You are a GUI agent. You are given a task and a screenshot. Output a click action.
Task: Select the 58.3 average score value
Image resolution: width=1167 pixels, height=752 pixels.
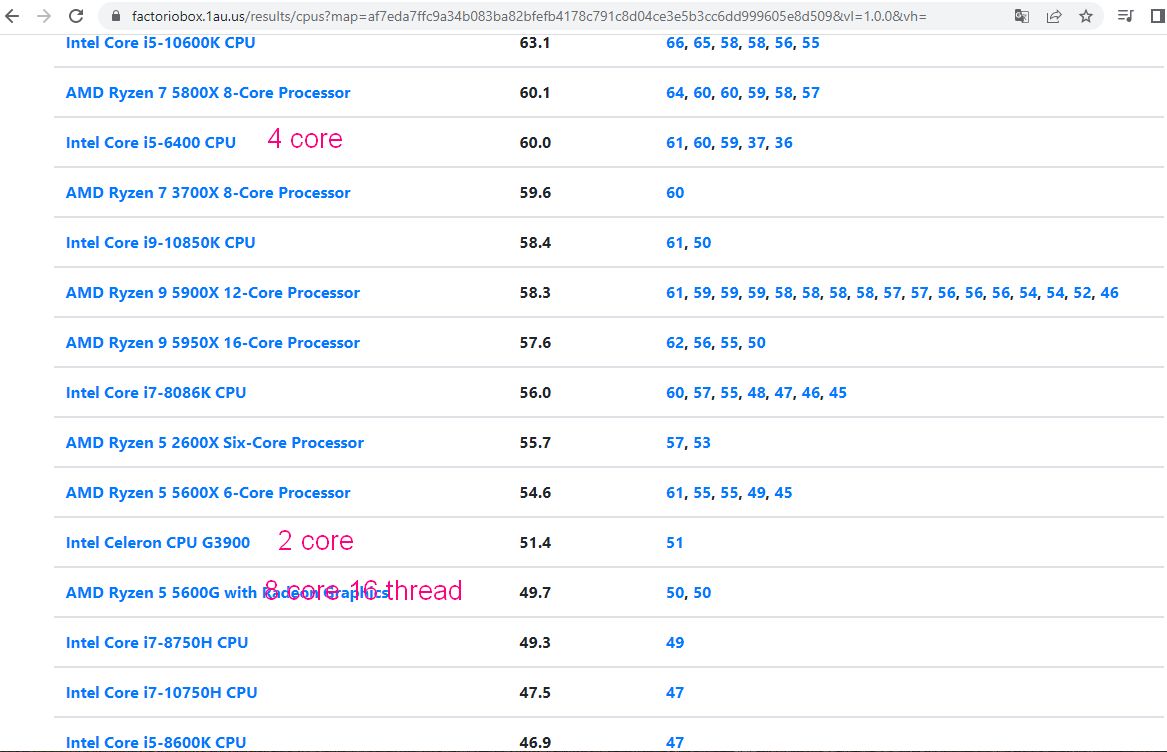535,292
